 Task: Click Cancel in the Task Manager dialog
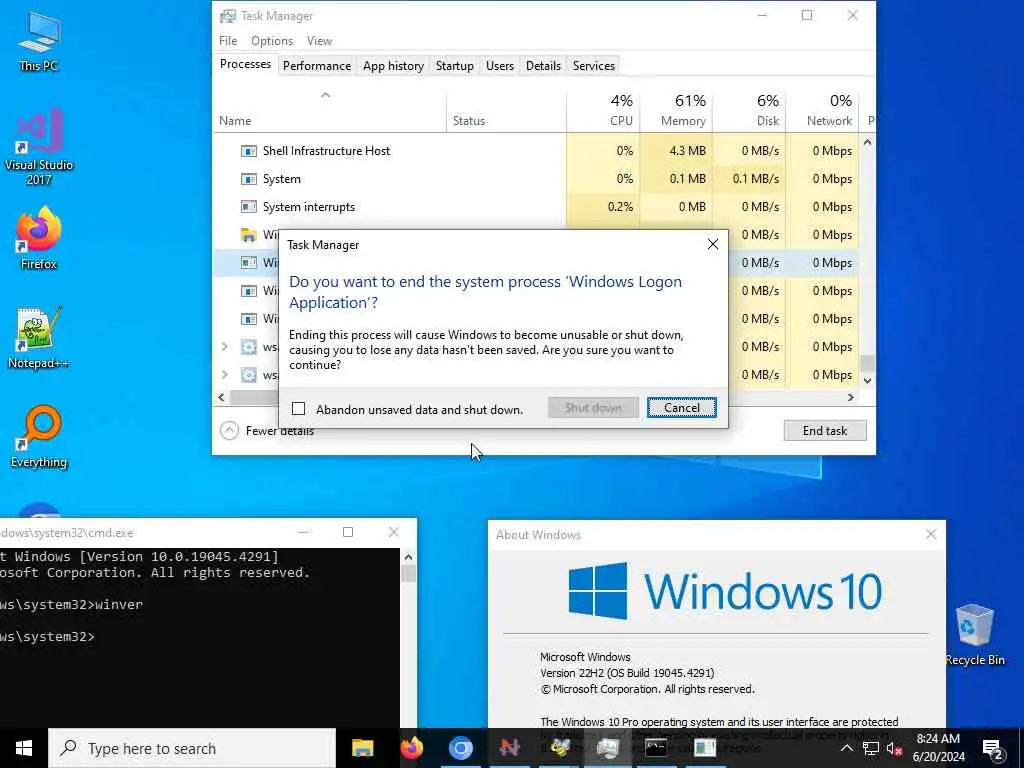click(x=681, y=408)
